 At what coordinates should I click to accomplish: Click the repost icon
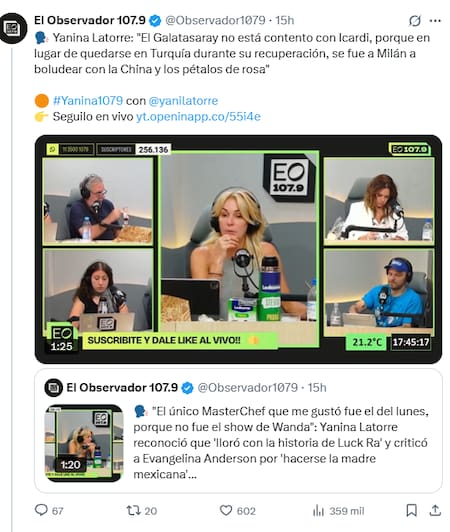(133, 510)
